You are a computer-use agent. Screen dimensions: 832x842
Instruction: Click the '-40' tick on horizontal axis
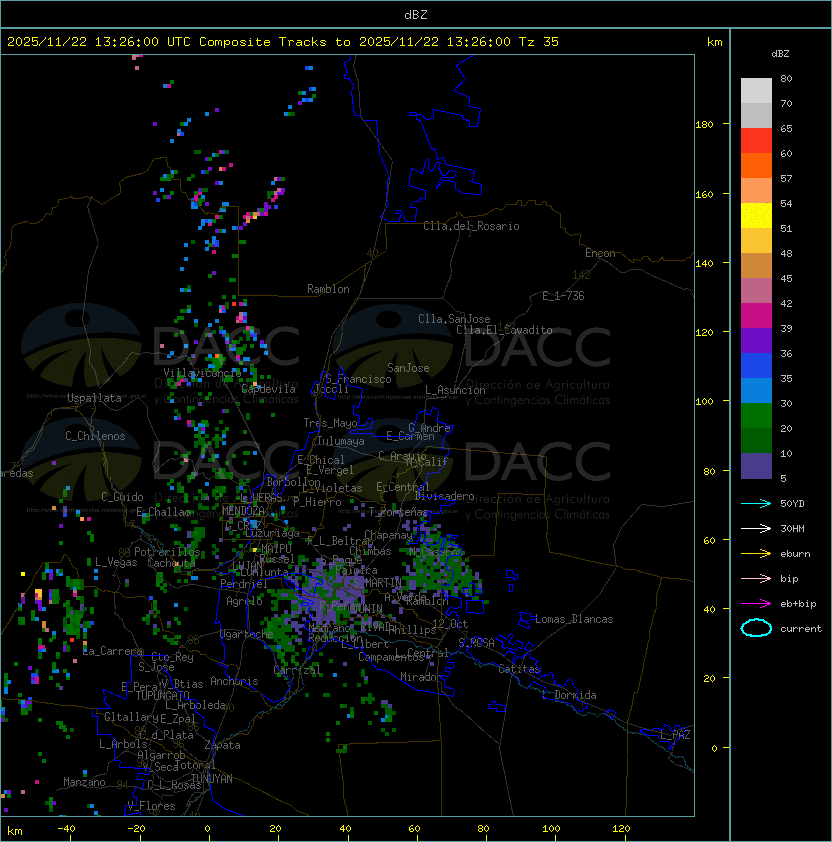click(x=66, y=829)
